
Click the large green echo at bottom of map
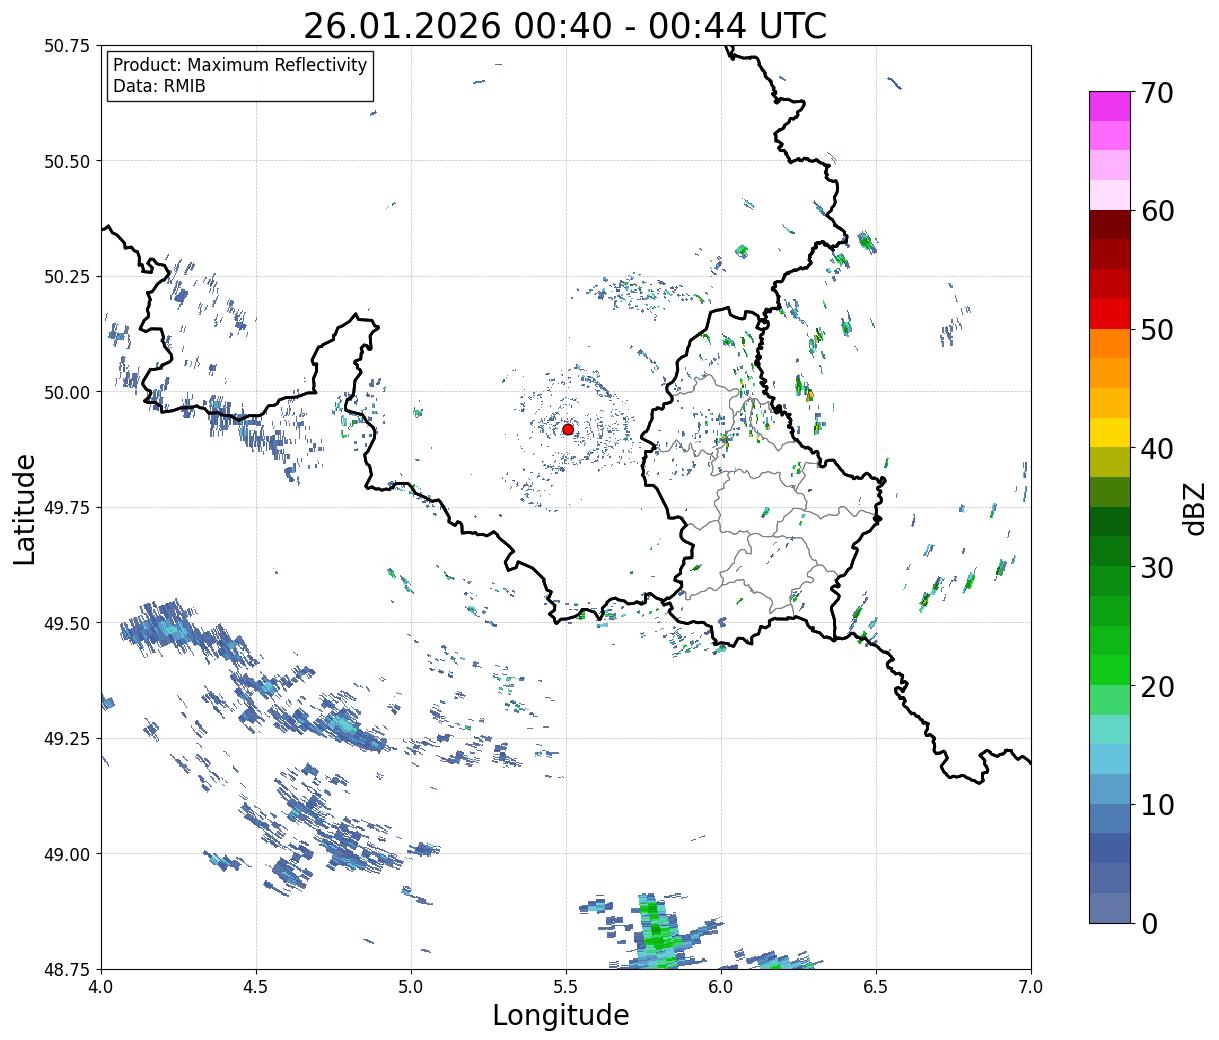coord(655,933)
